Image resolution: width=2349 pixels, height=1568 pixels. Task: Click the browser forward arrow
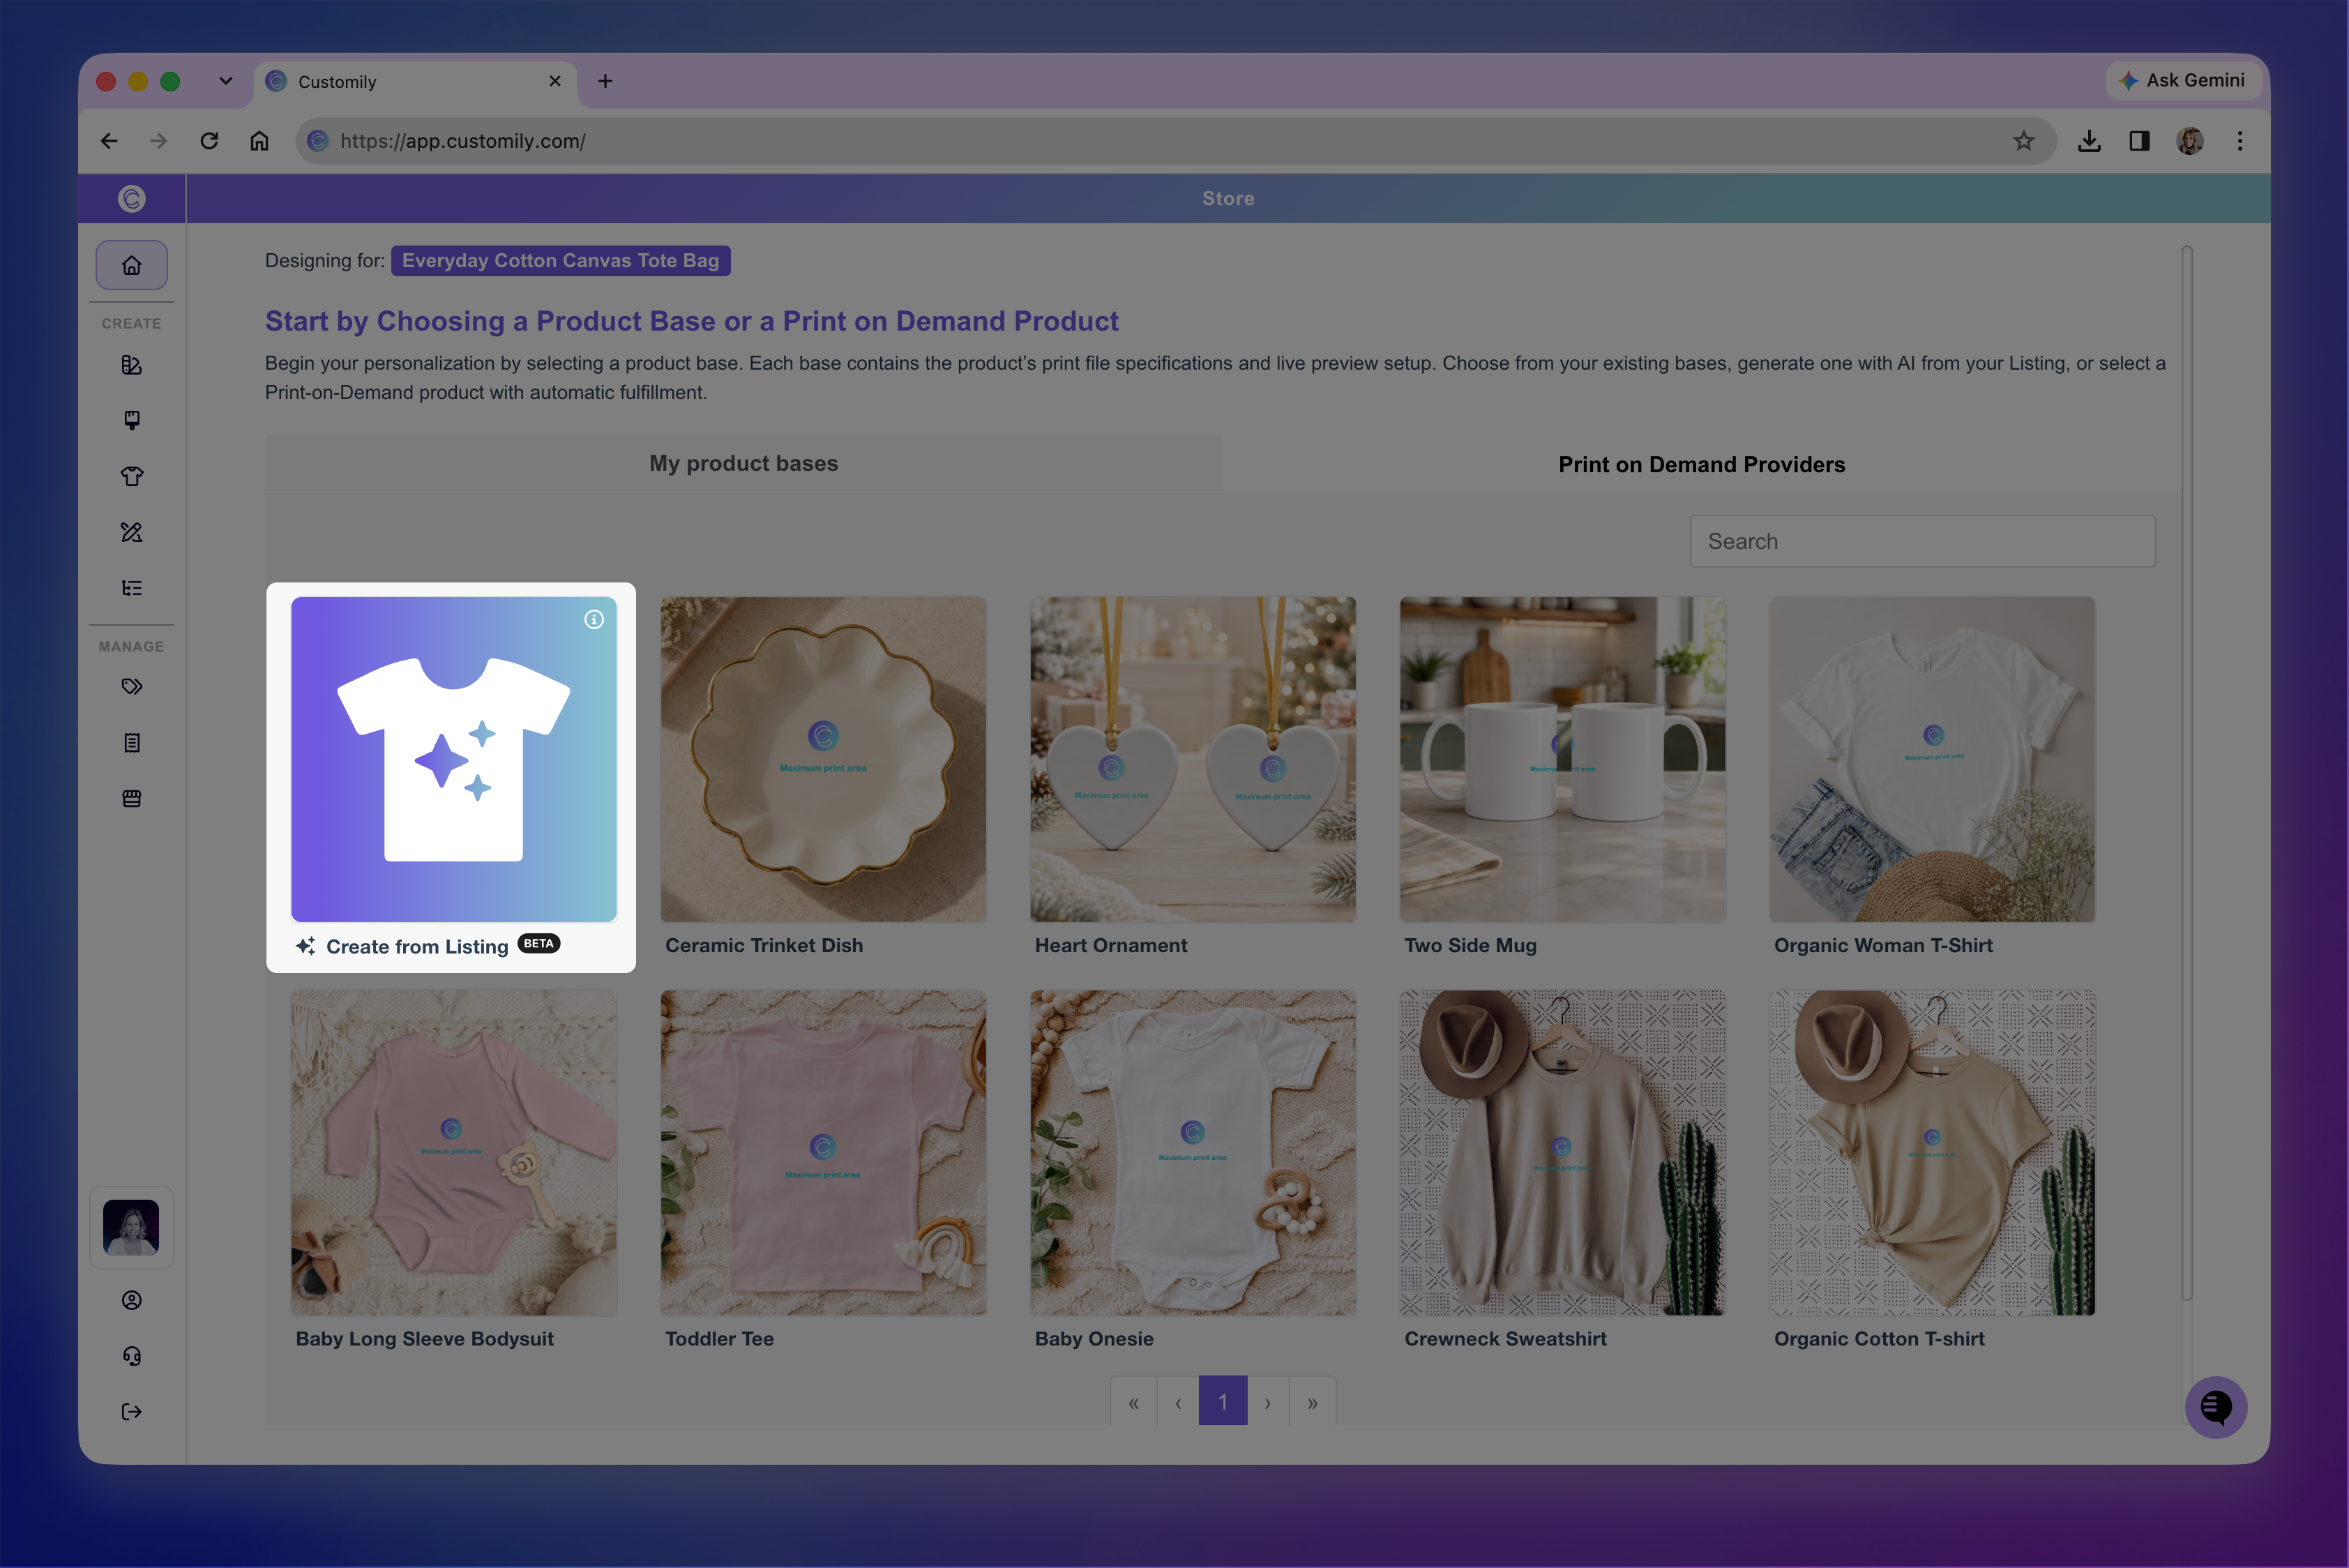[x=158, y=141]
